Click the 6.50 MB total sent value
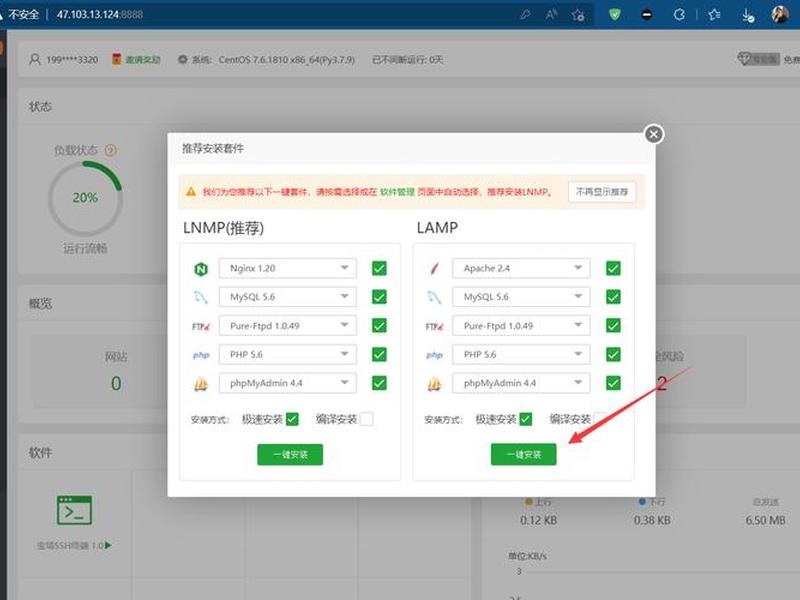 pyautogui.click(x=765, y=520)
